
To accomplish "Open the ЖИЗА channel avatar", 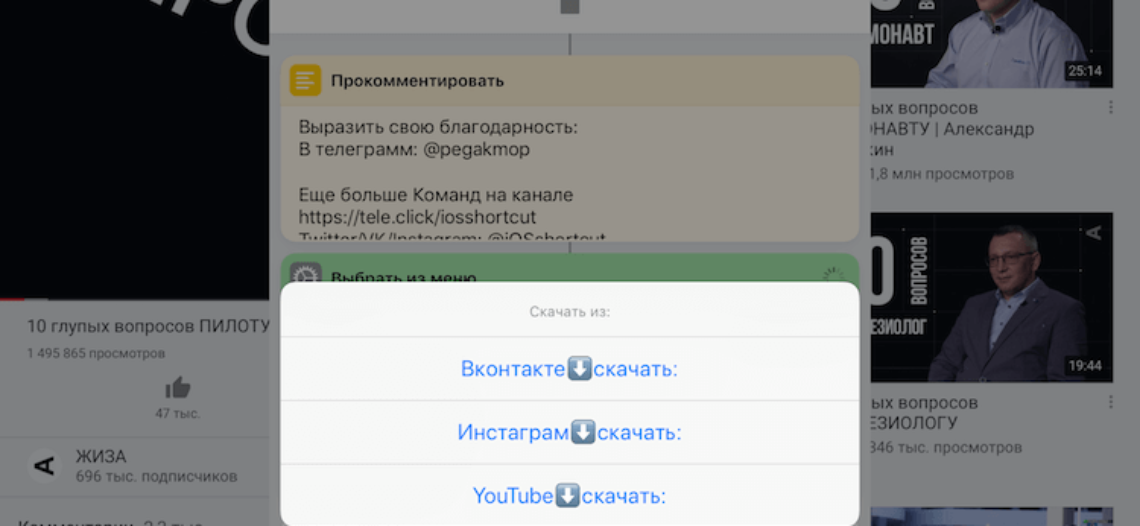I will click(x=45, y=466).
